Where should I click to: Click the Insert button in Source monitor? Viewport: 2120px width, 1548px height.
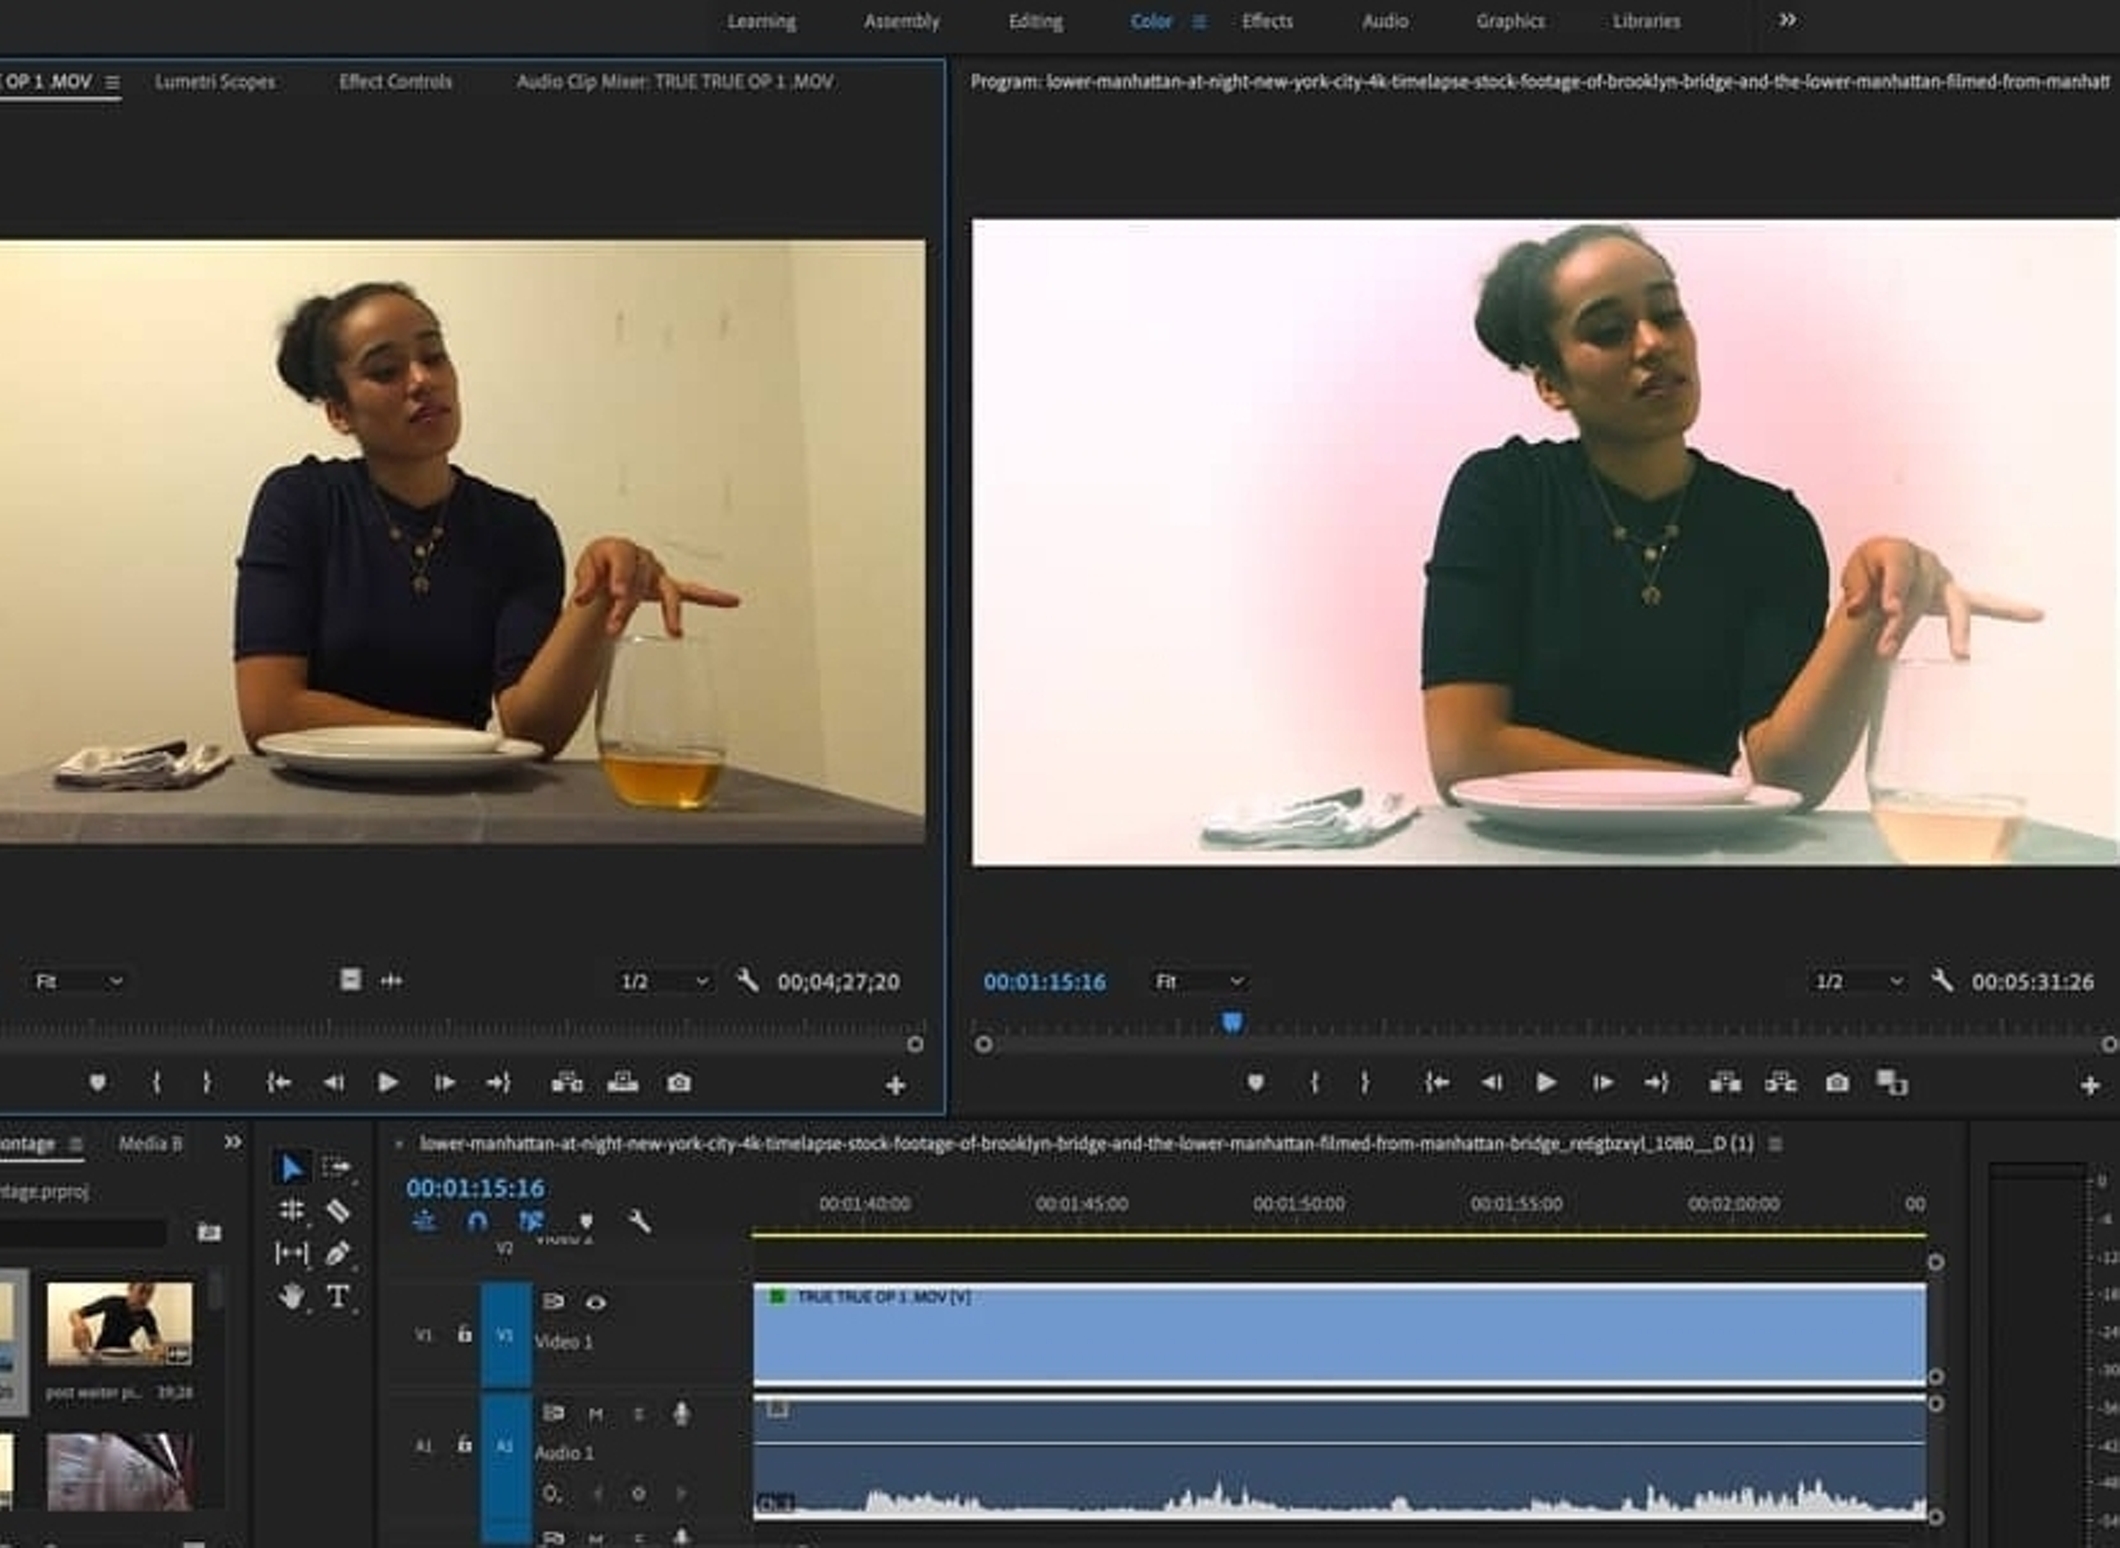(x=567, y=1083)
